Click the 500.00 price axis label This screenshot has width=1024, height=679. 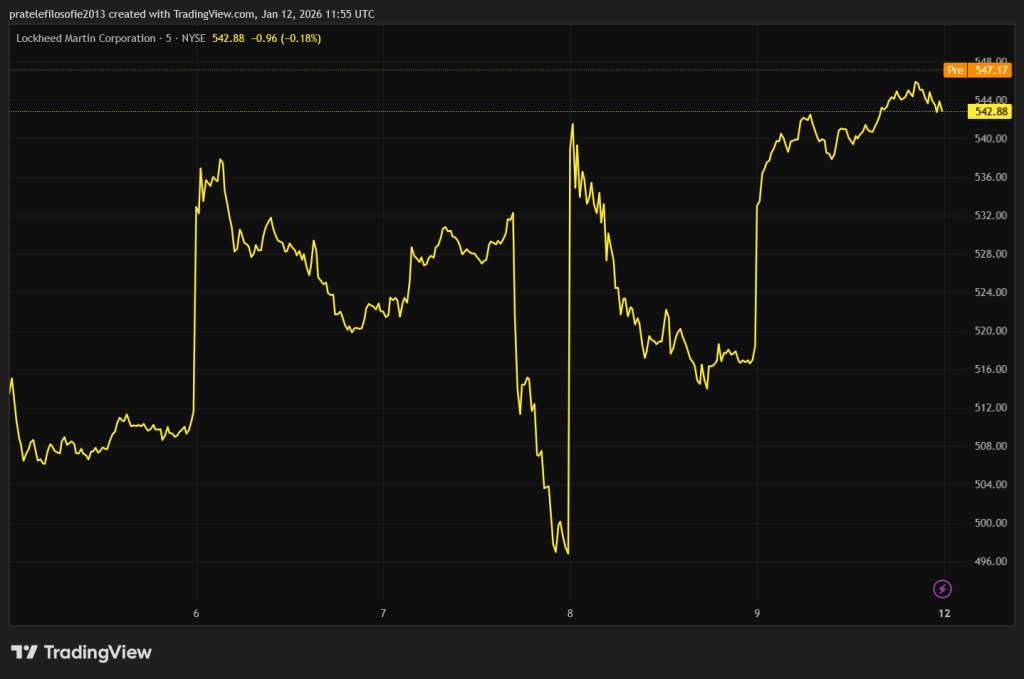990,523
